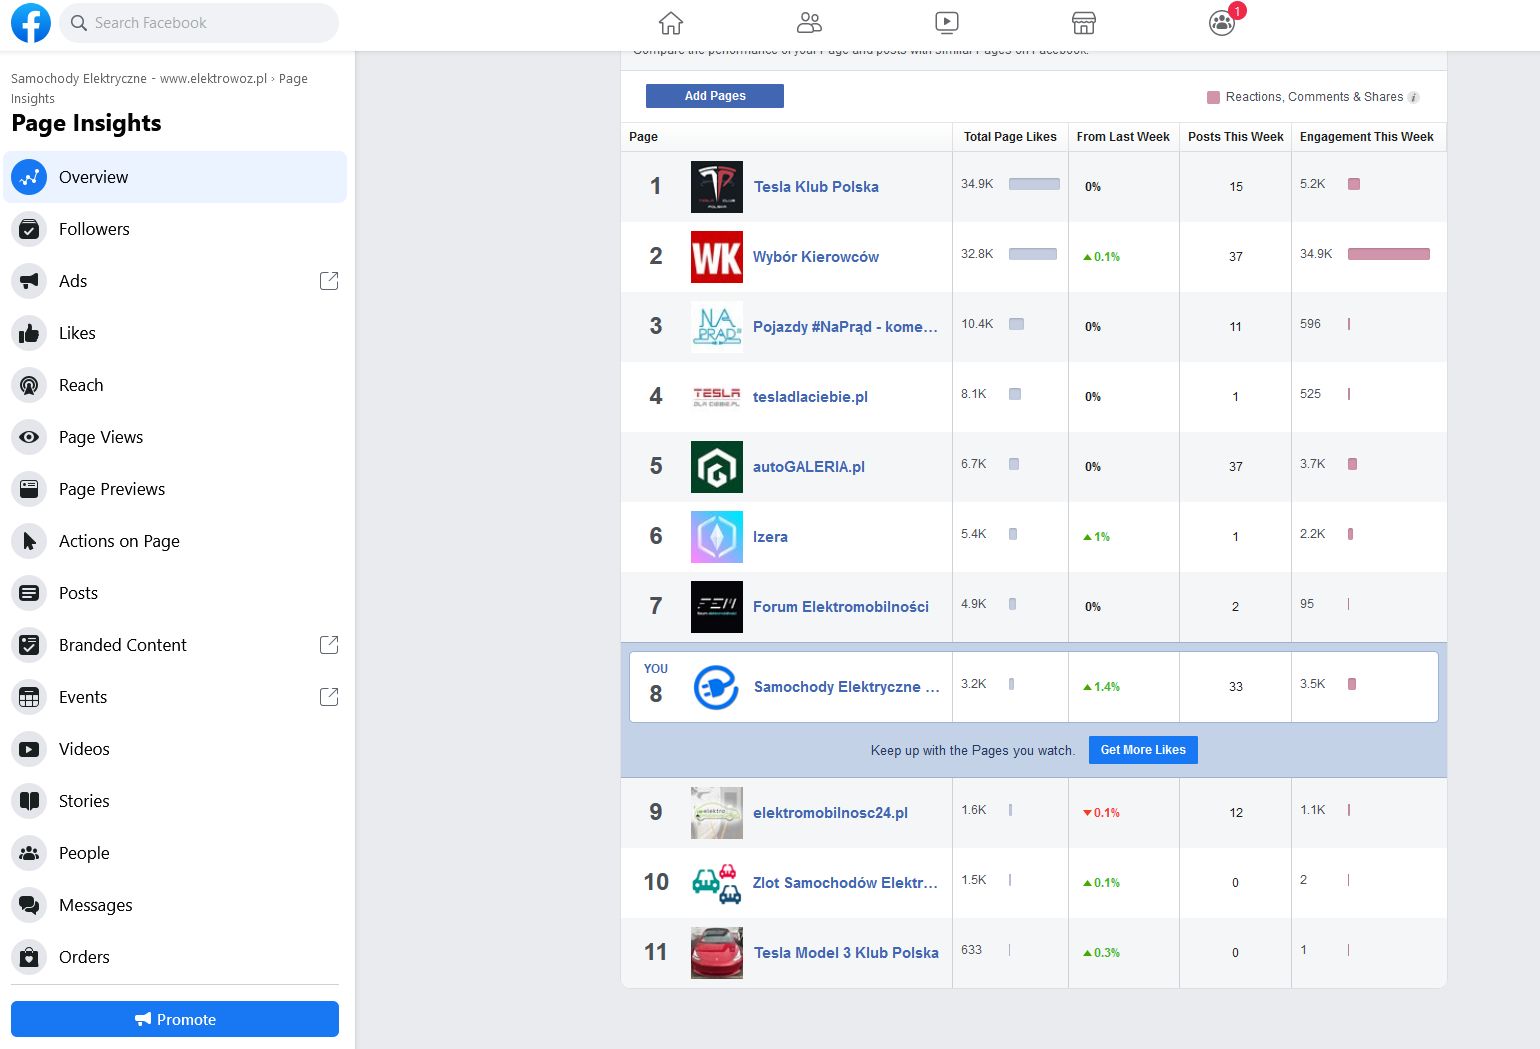Open the Izera page link
The image size is (1540, 1049).
pos(770,537)
